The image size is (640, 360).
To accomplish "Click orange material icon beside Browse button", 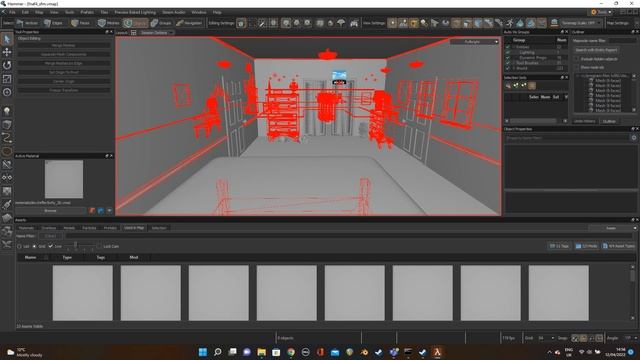I will 92,211.
